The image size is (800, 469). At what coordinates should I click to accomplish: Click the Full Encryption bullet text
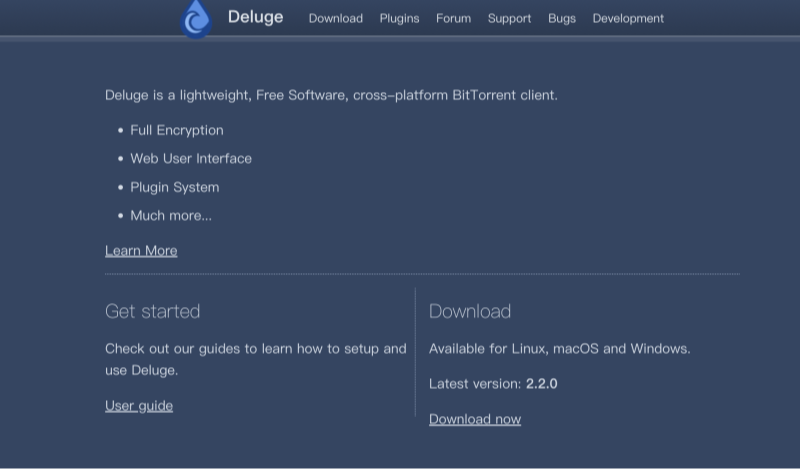177,130
